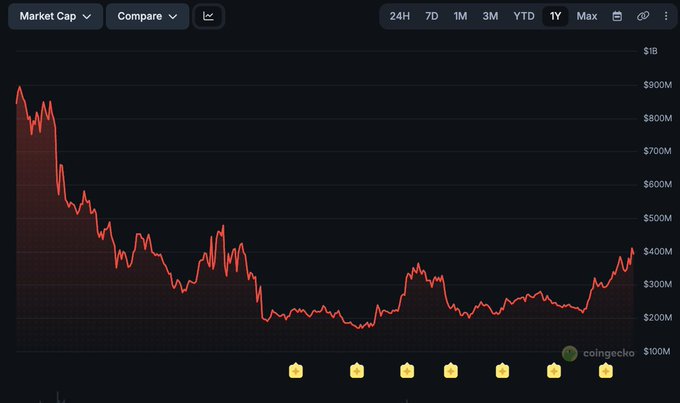
Task: Open the three-dot more options menu
Action: [x=666, y=16]
